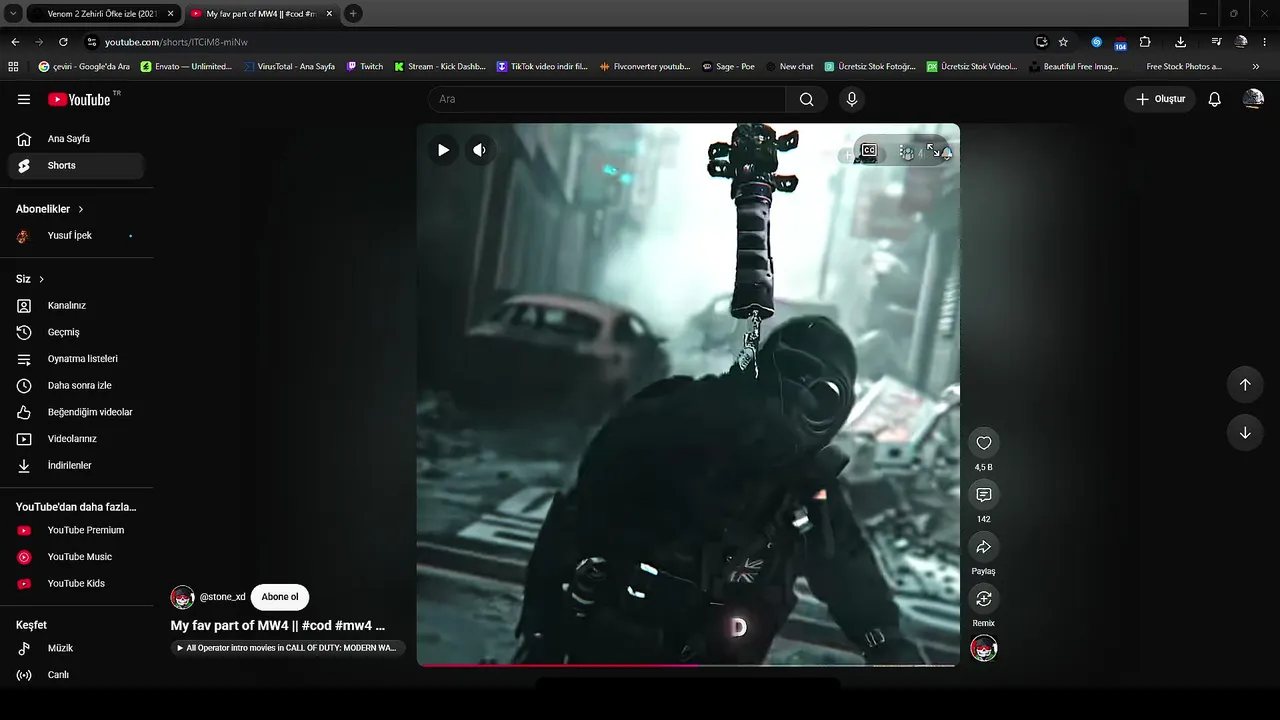The height and width of the screenshot is (720, 1280).
Task: Open the notifications bell
Action: click(1215, 99)
